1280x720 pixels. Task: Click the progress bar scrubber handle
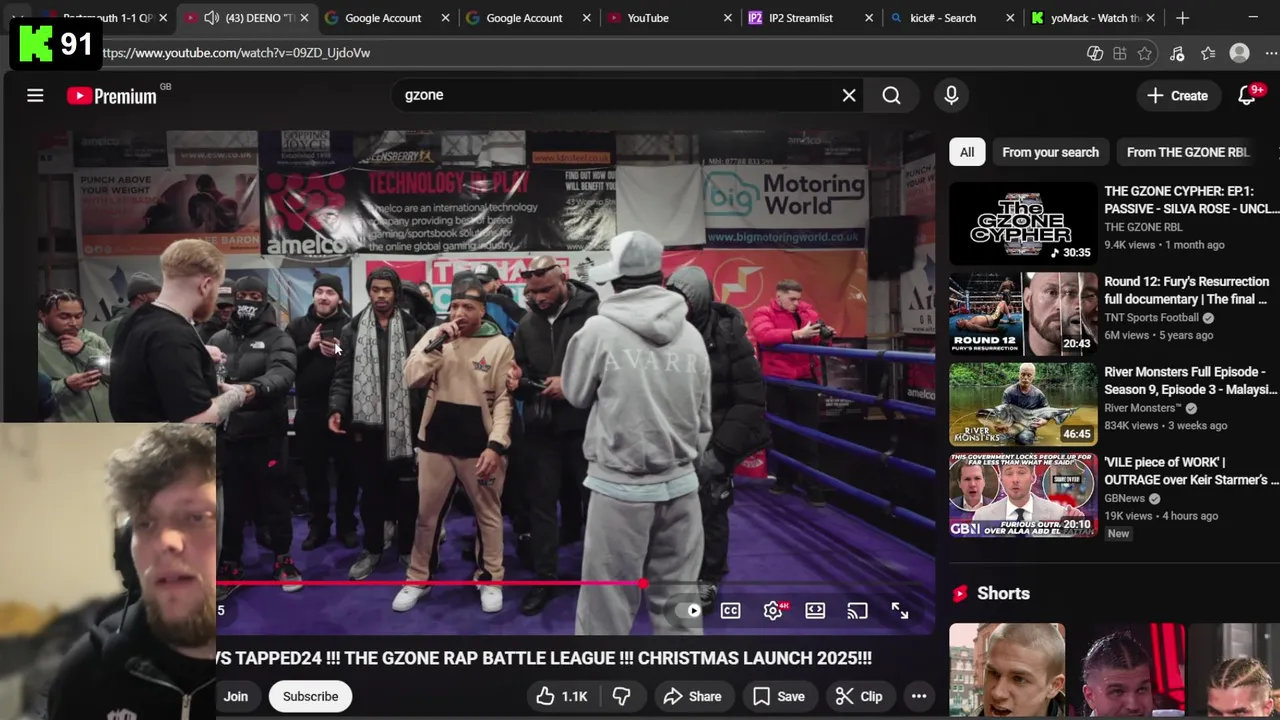point(643,583)
